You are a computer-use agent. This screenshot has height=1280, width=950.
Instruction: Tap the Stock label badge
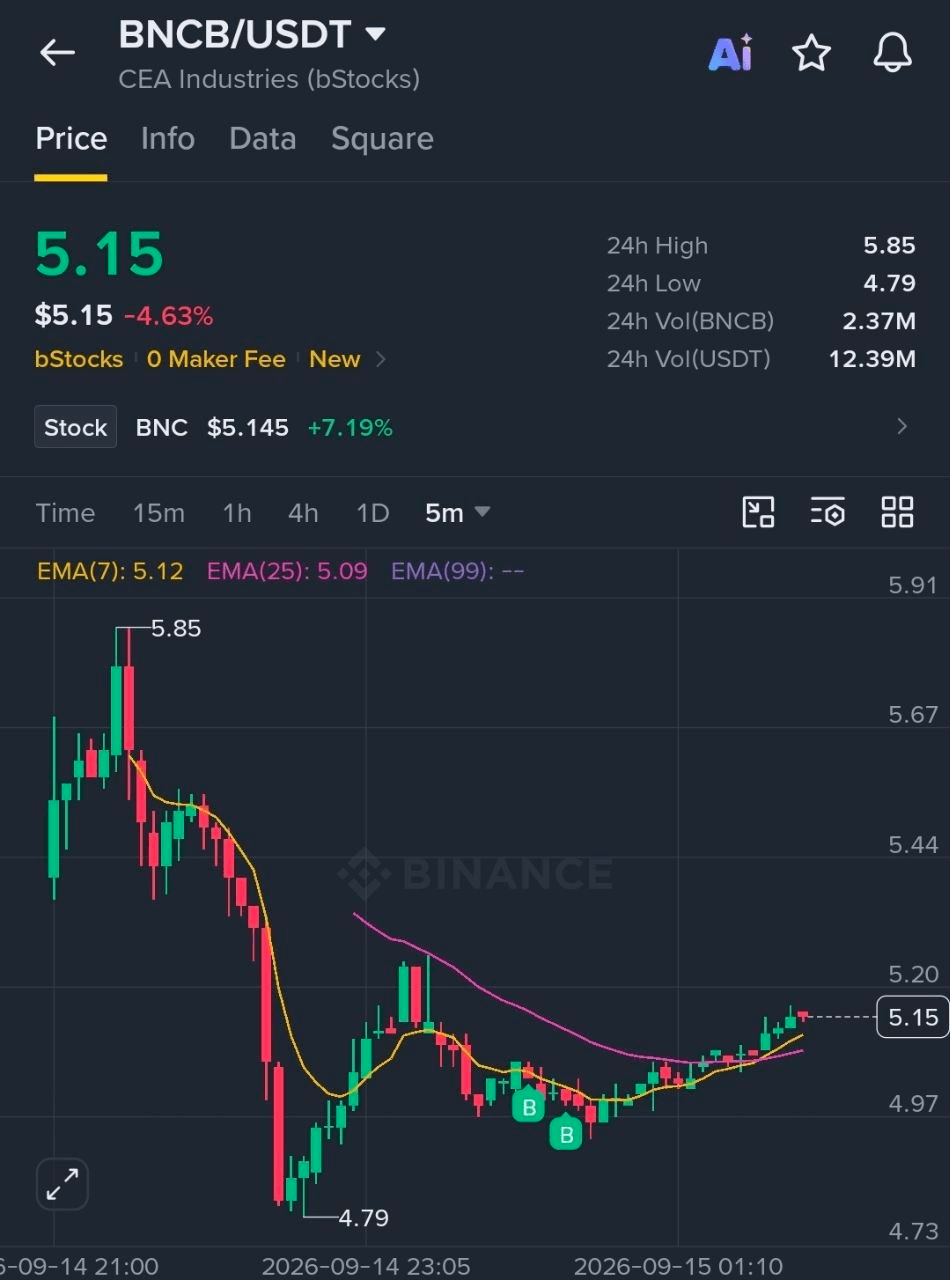coord(75,427)
